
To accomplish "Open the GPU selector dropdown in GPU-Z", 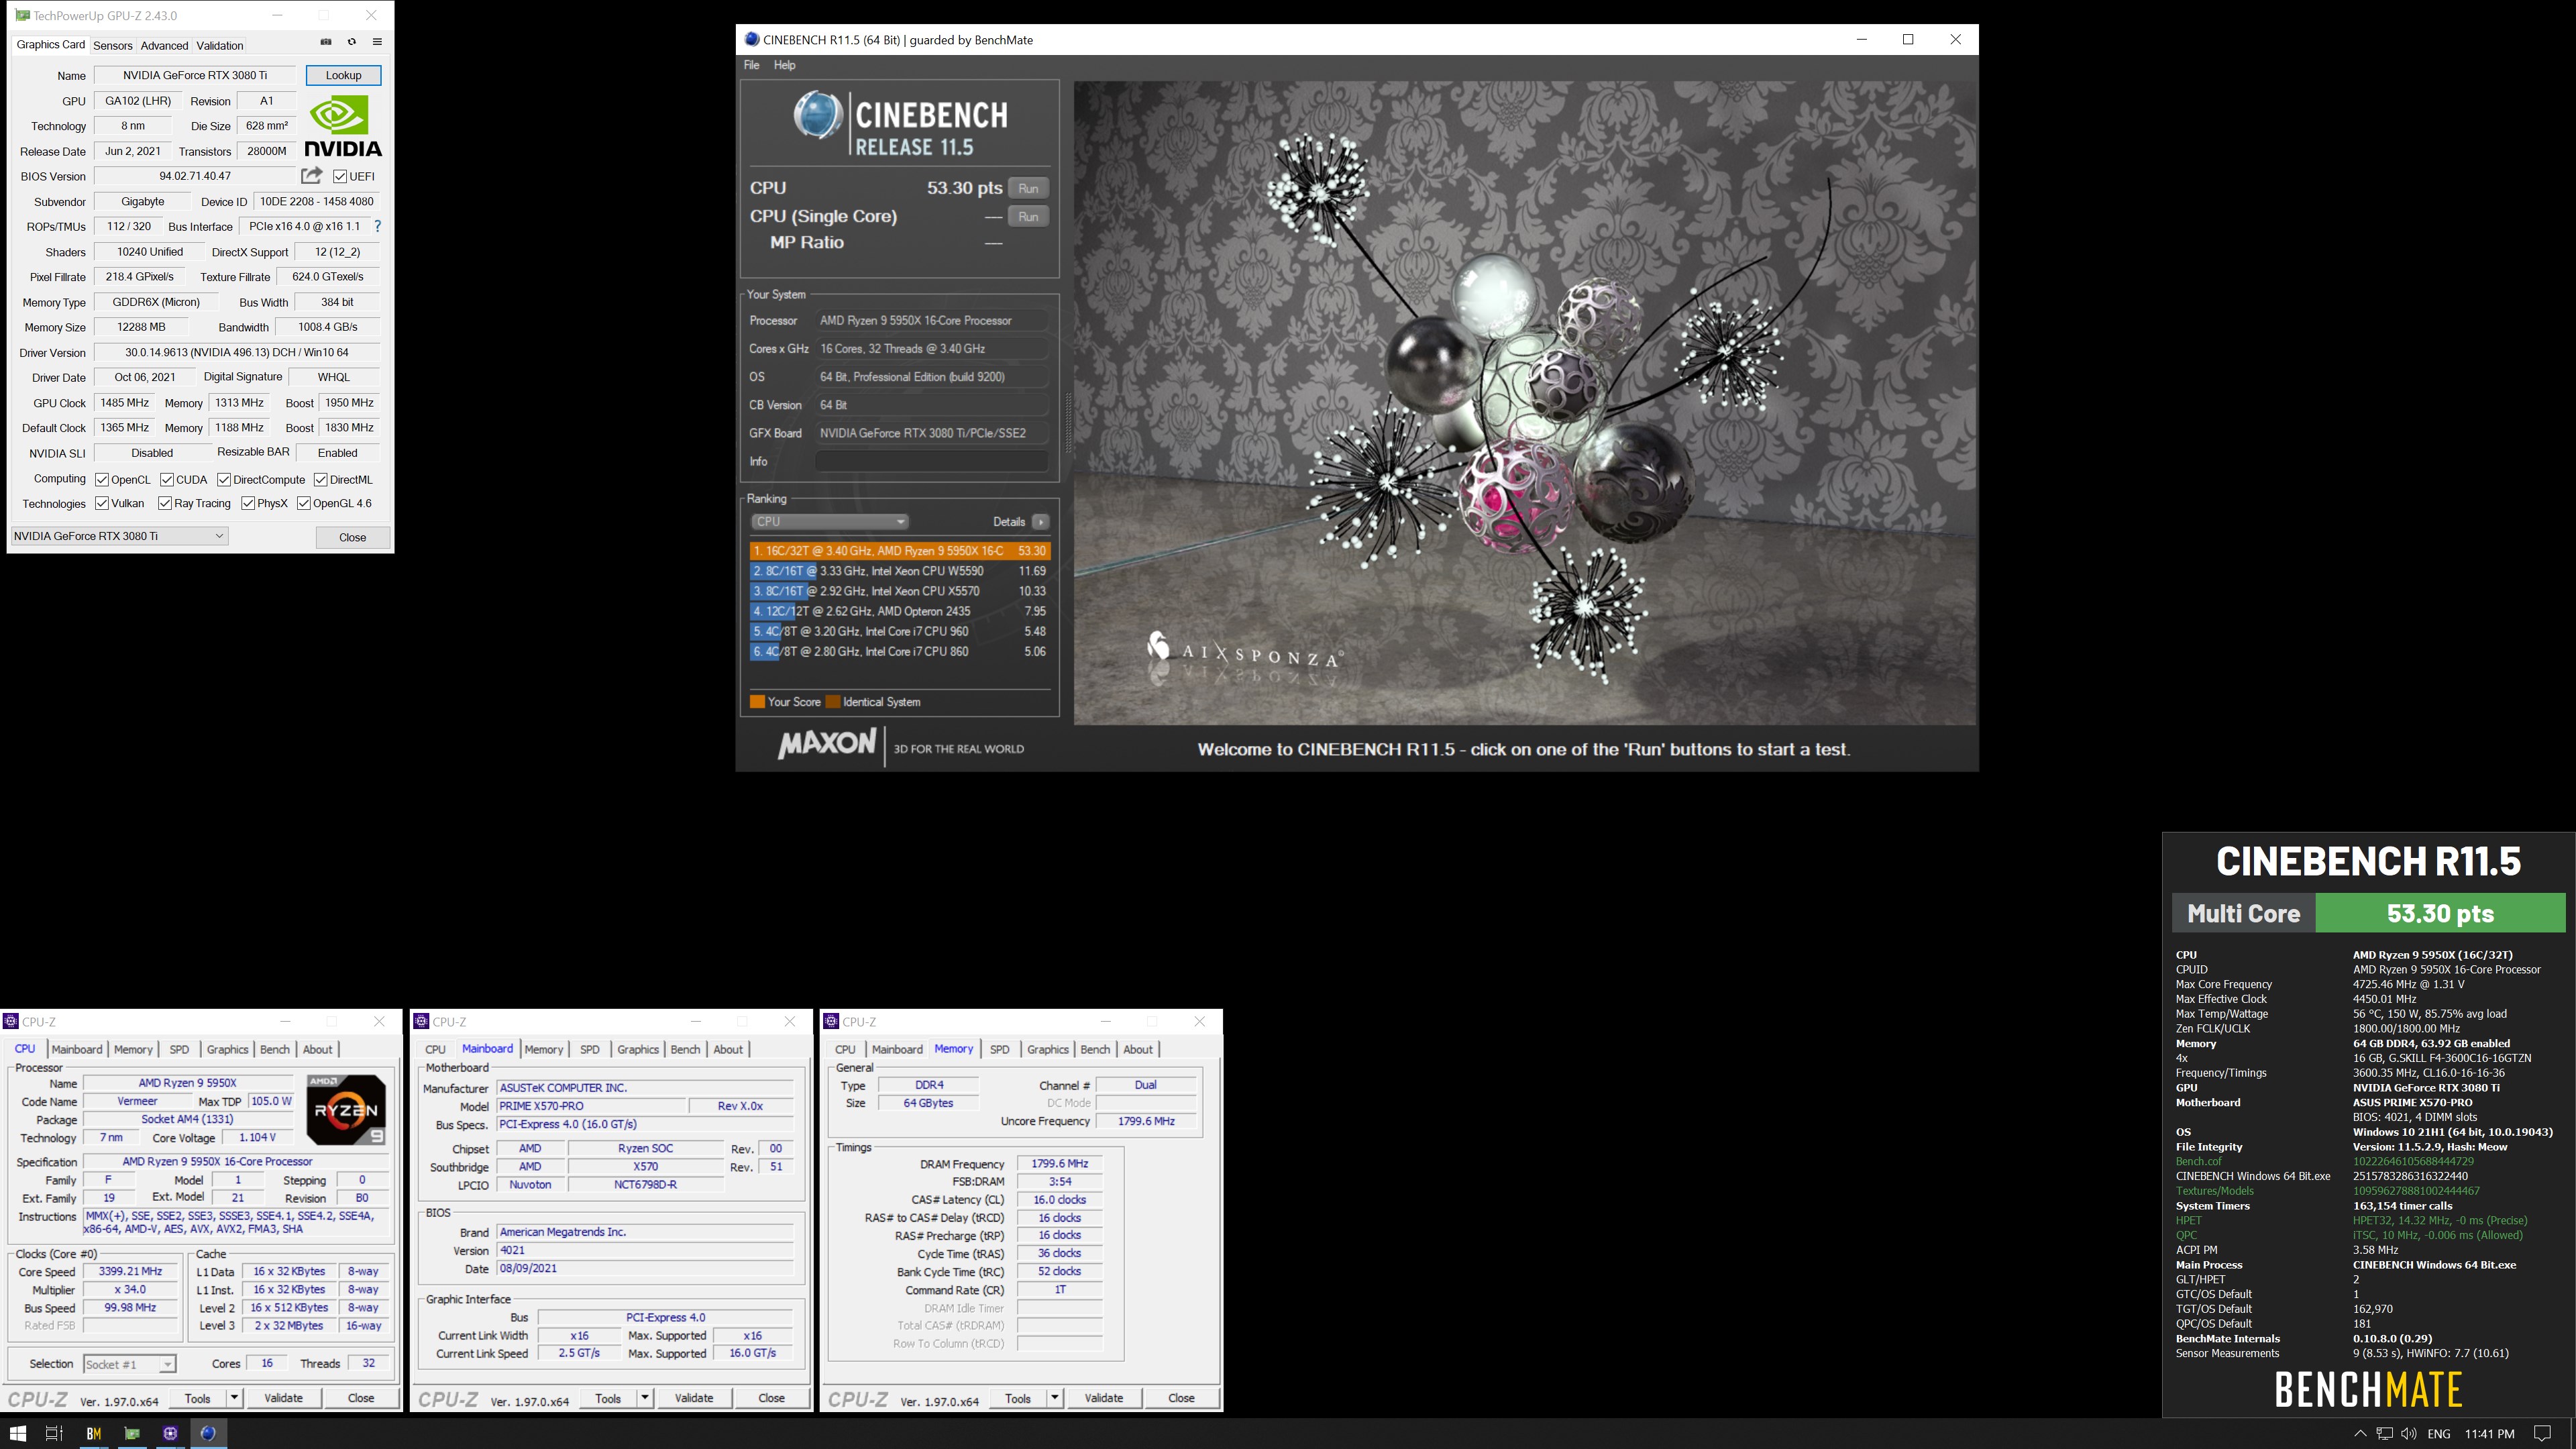I will [119, 536].
